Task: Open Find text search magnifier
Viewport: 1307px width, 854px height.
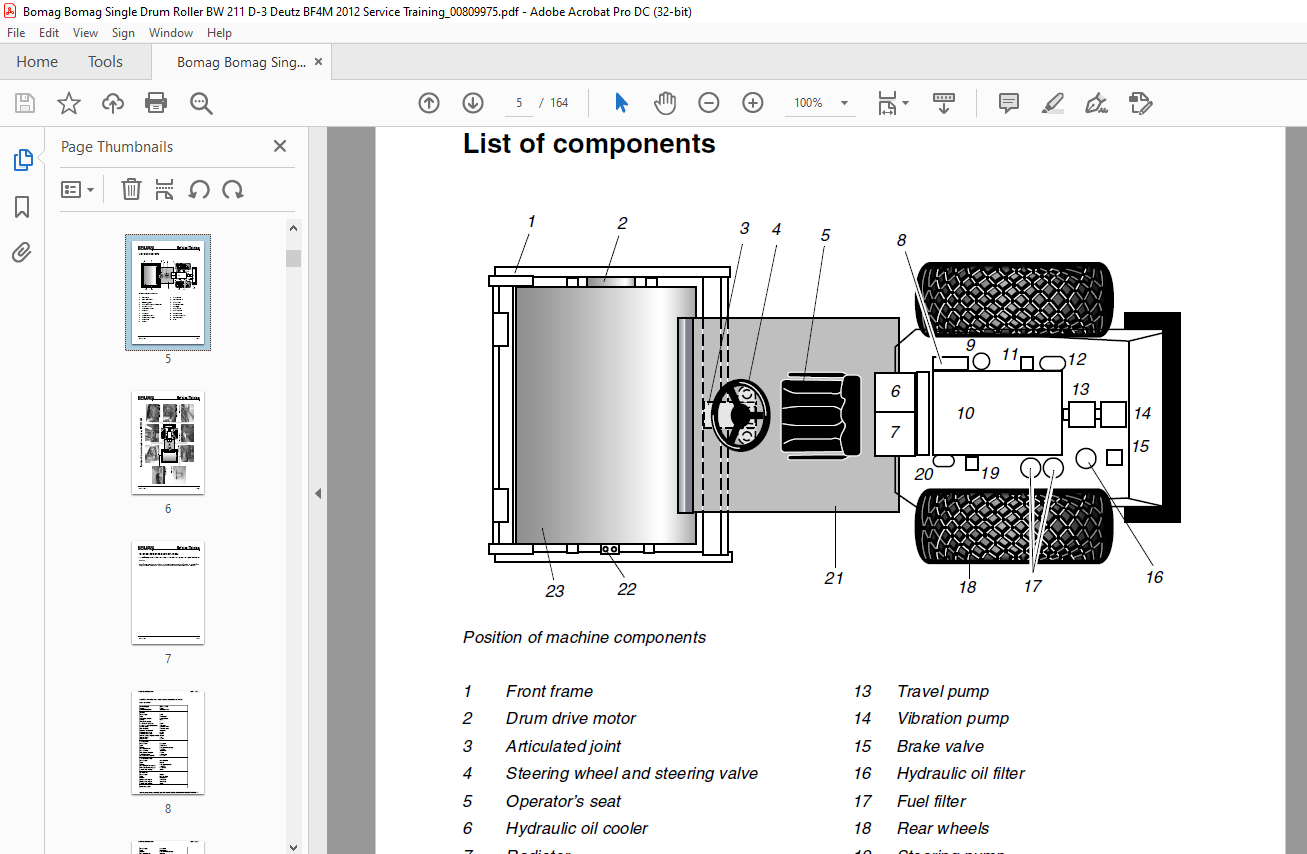Action: coord(201,103)
